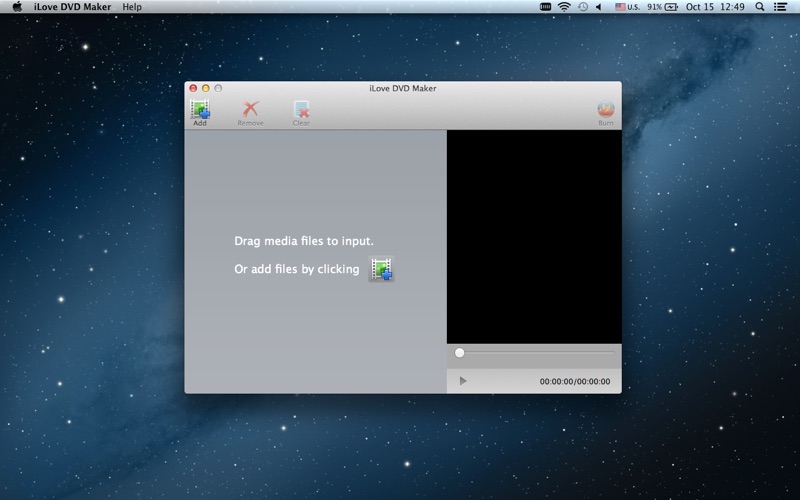Click the preview seek slider knob
Image resolution: width=800 pixels, height=500 pixels.
point(459,353)
